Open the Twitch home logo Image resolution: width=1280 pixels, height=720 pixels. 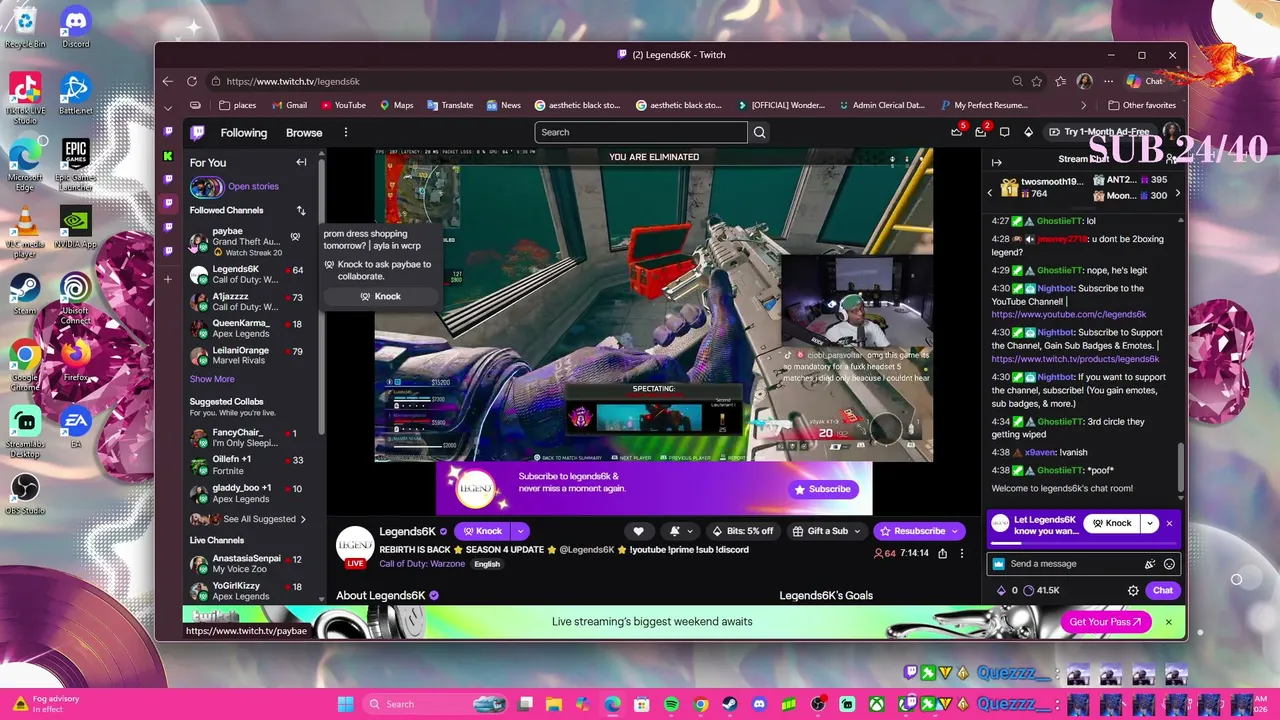point(198,132)
